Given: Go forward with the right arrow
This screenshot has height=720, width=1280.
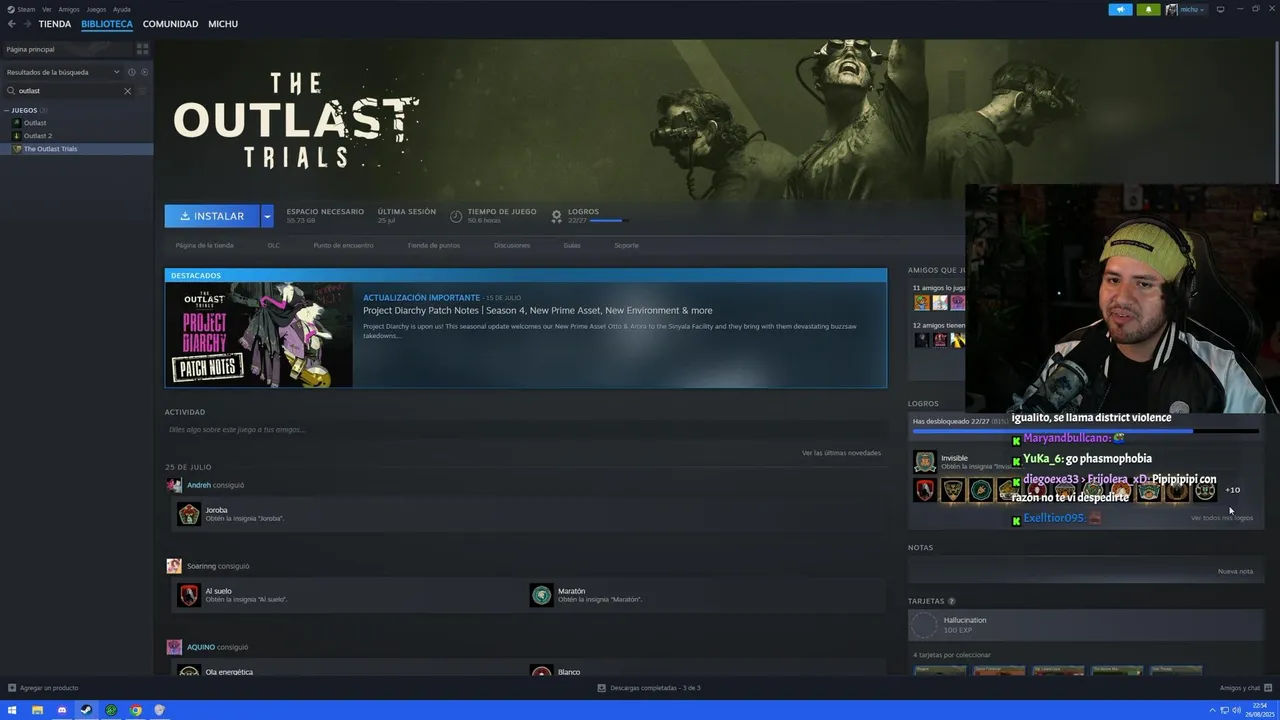Looking at the screenshot, I should (26, 24).
